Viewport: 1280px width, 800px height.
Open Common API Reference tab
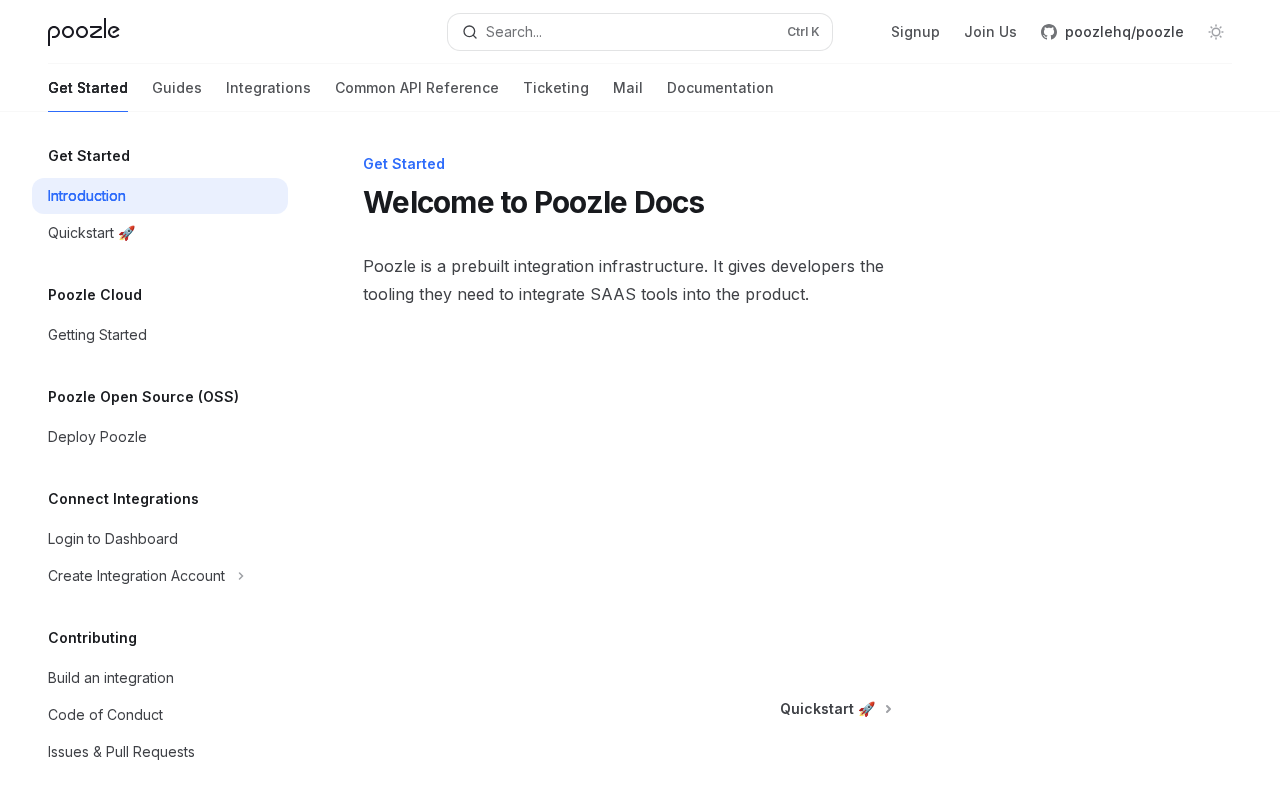click(x=417, y=88)
